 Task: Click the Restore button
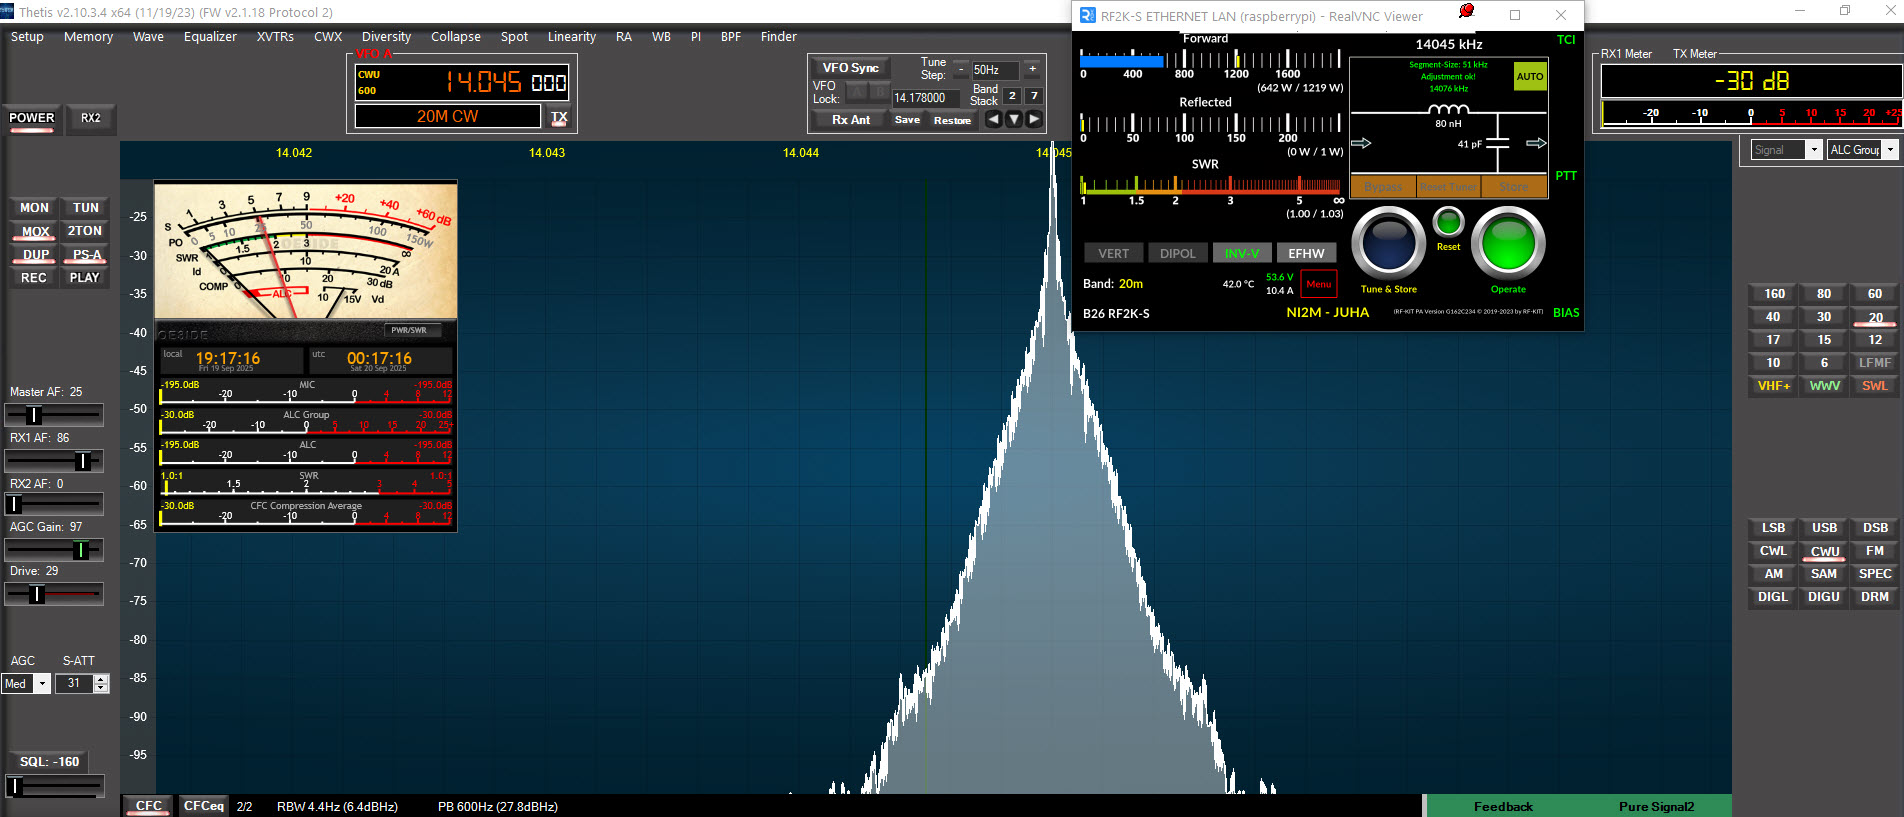click(x=952, y=120)
